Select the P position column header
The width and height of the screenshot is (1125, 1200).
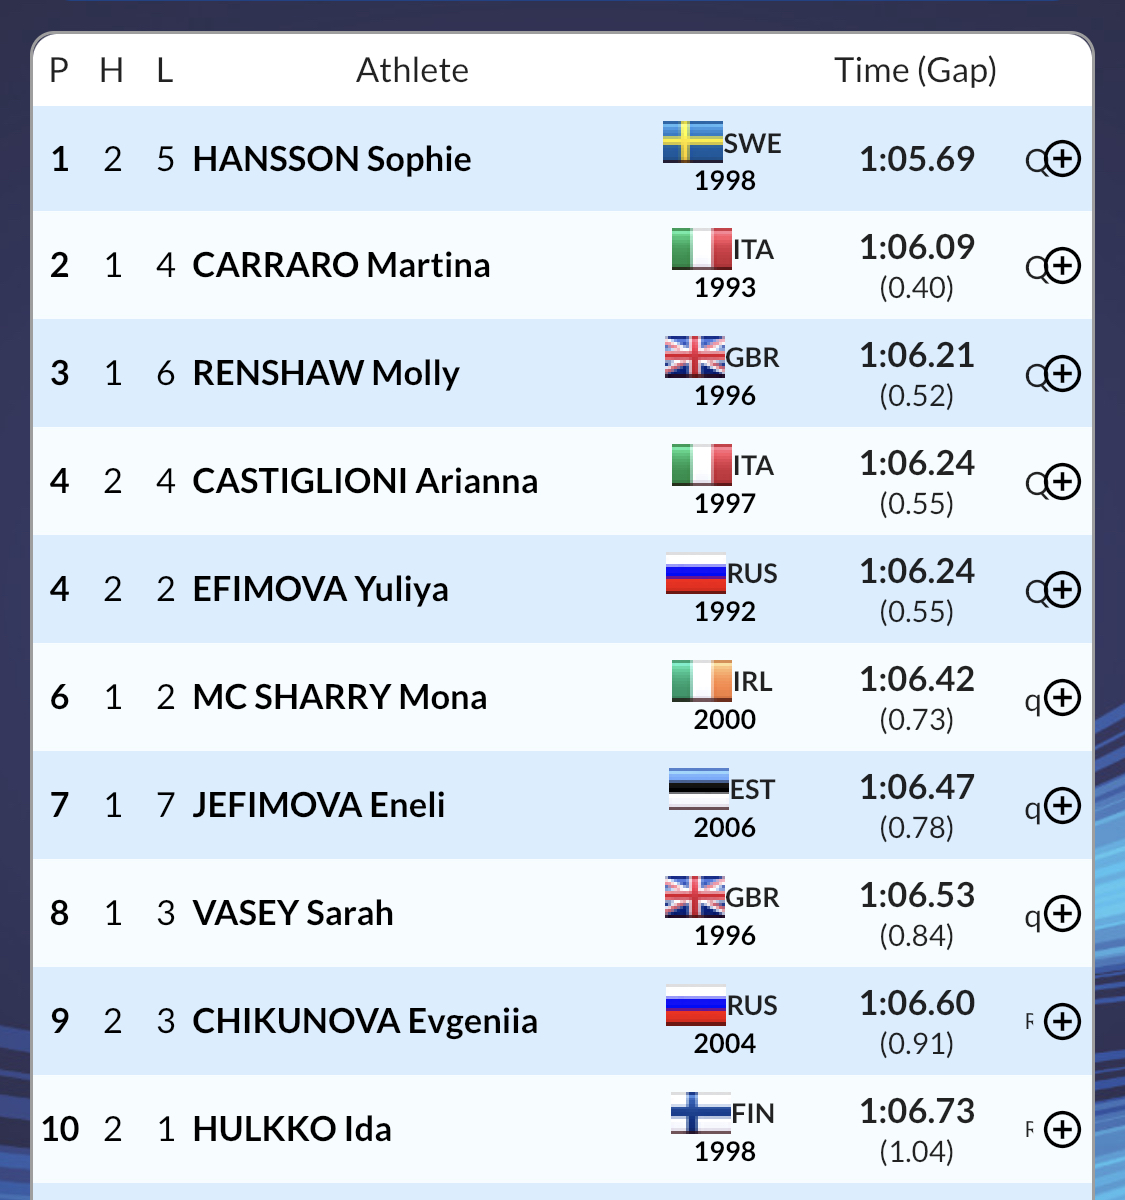[59, 71]
